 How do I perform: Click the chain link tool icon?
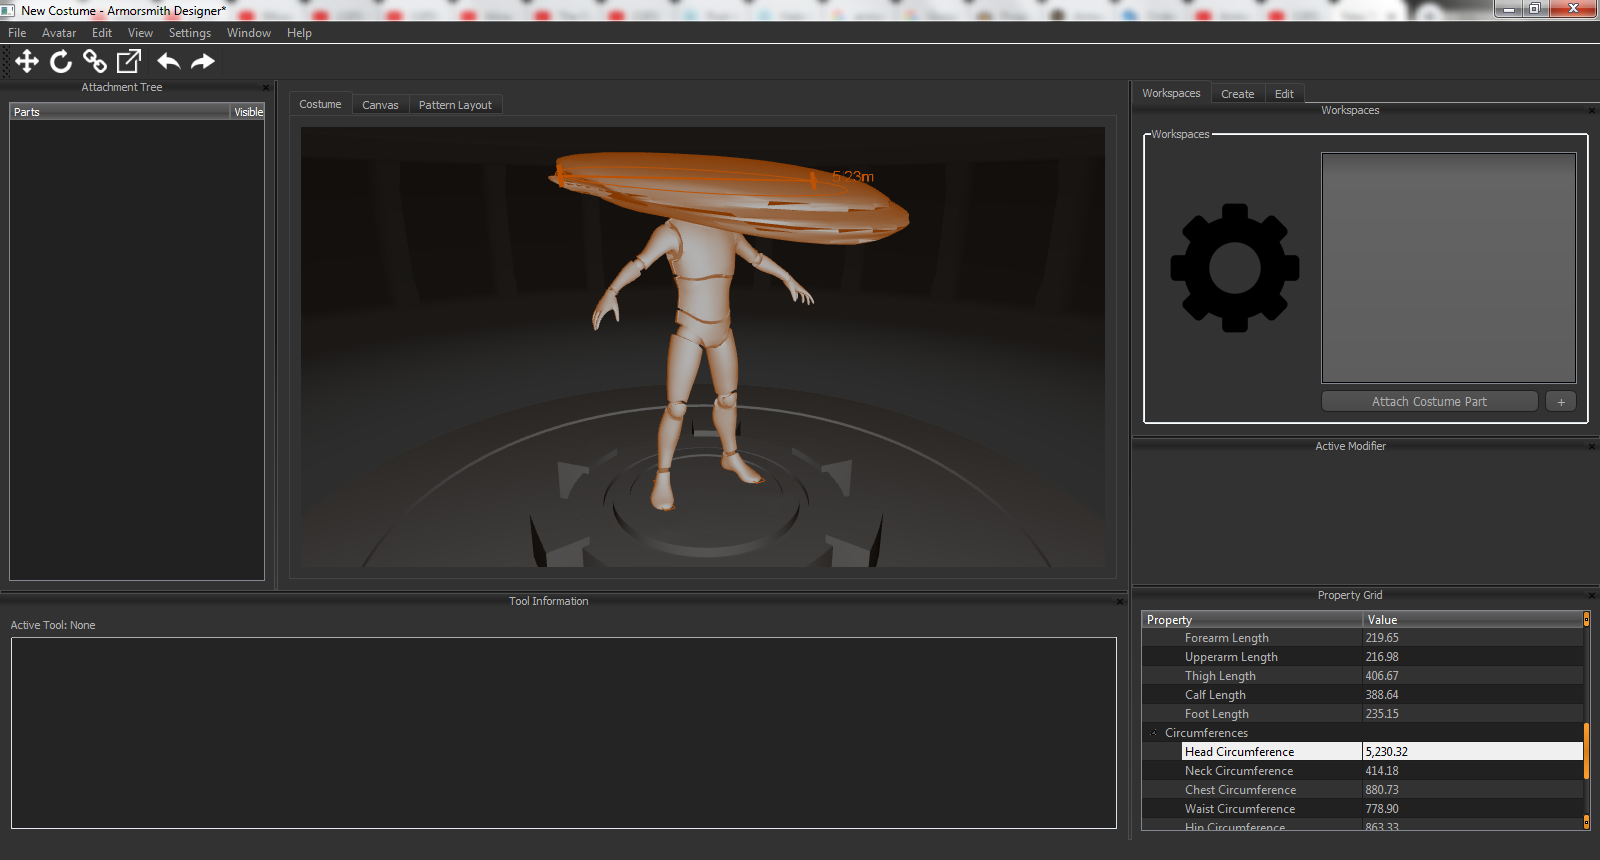(95, 62)
